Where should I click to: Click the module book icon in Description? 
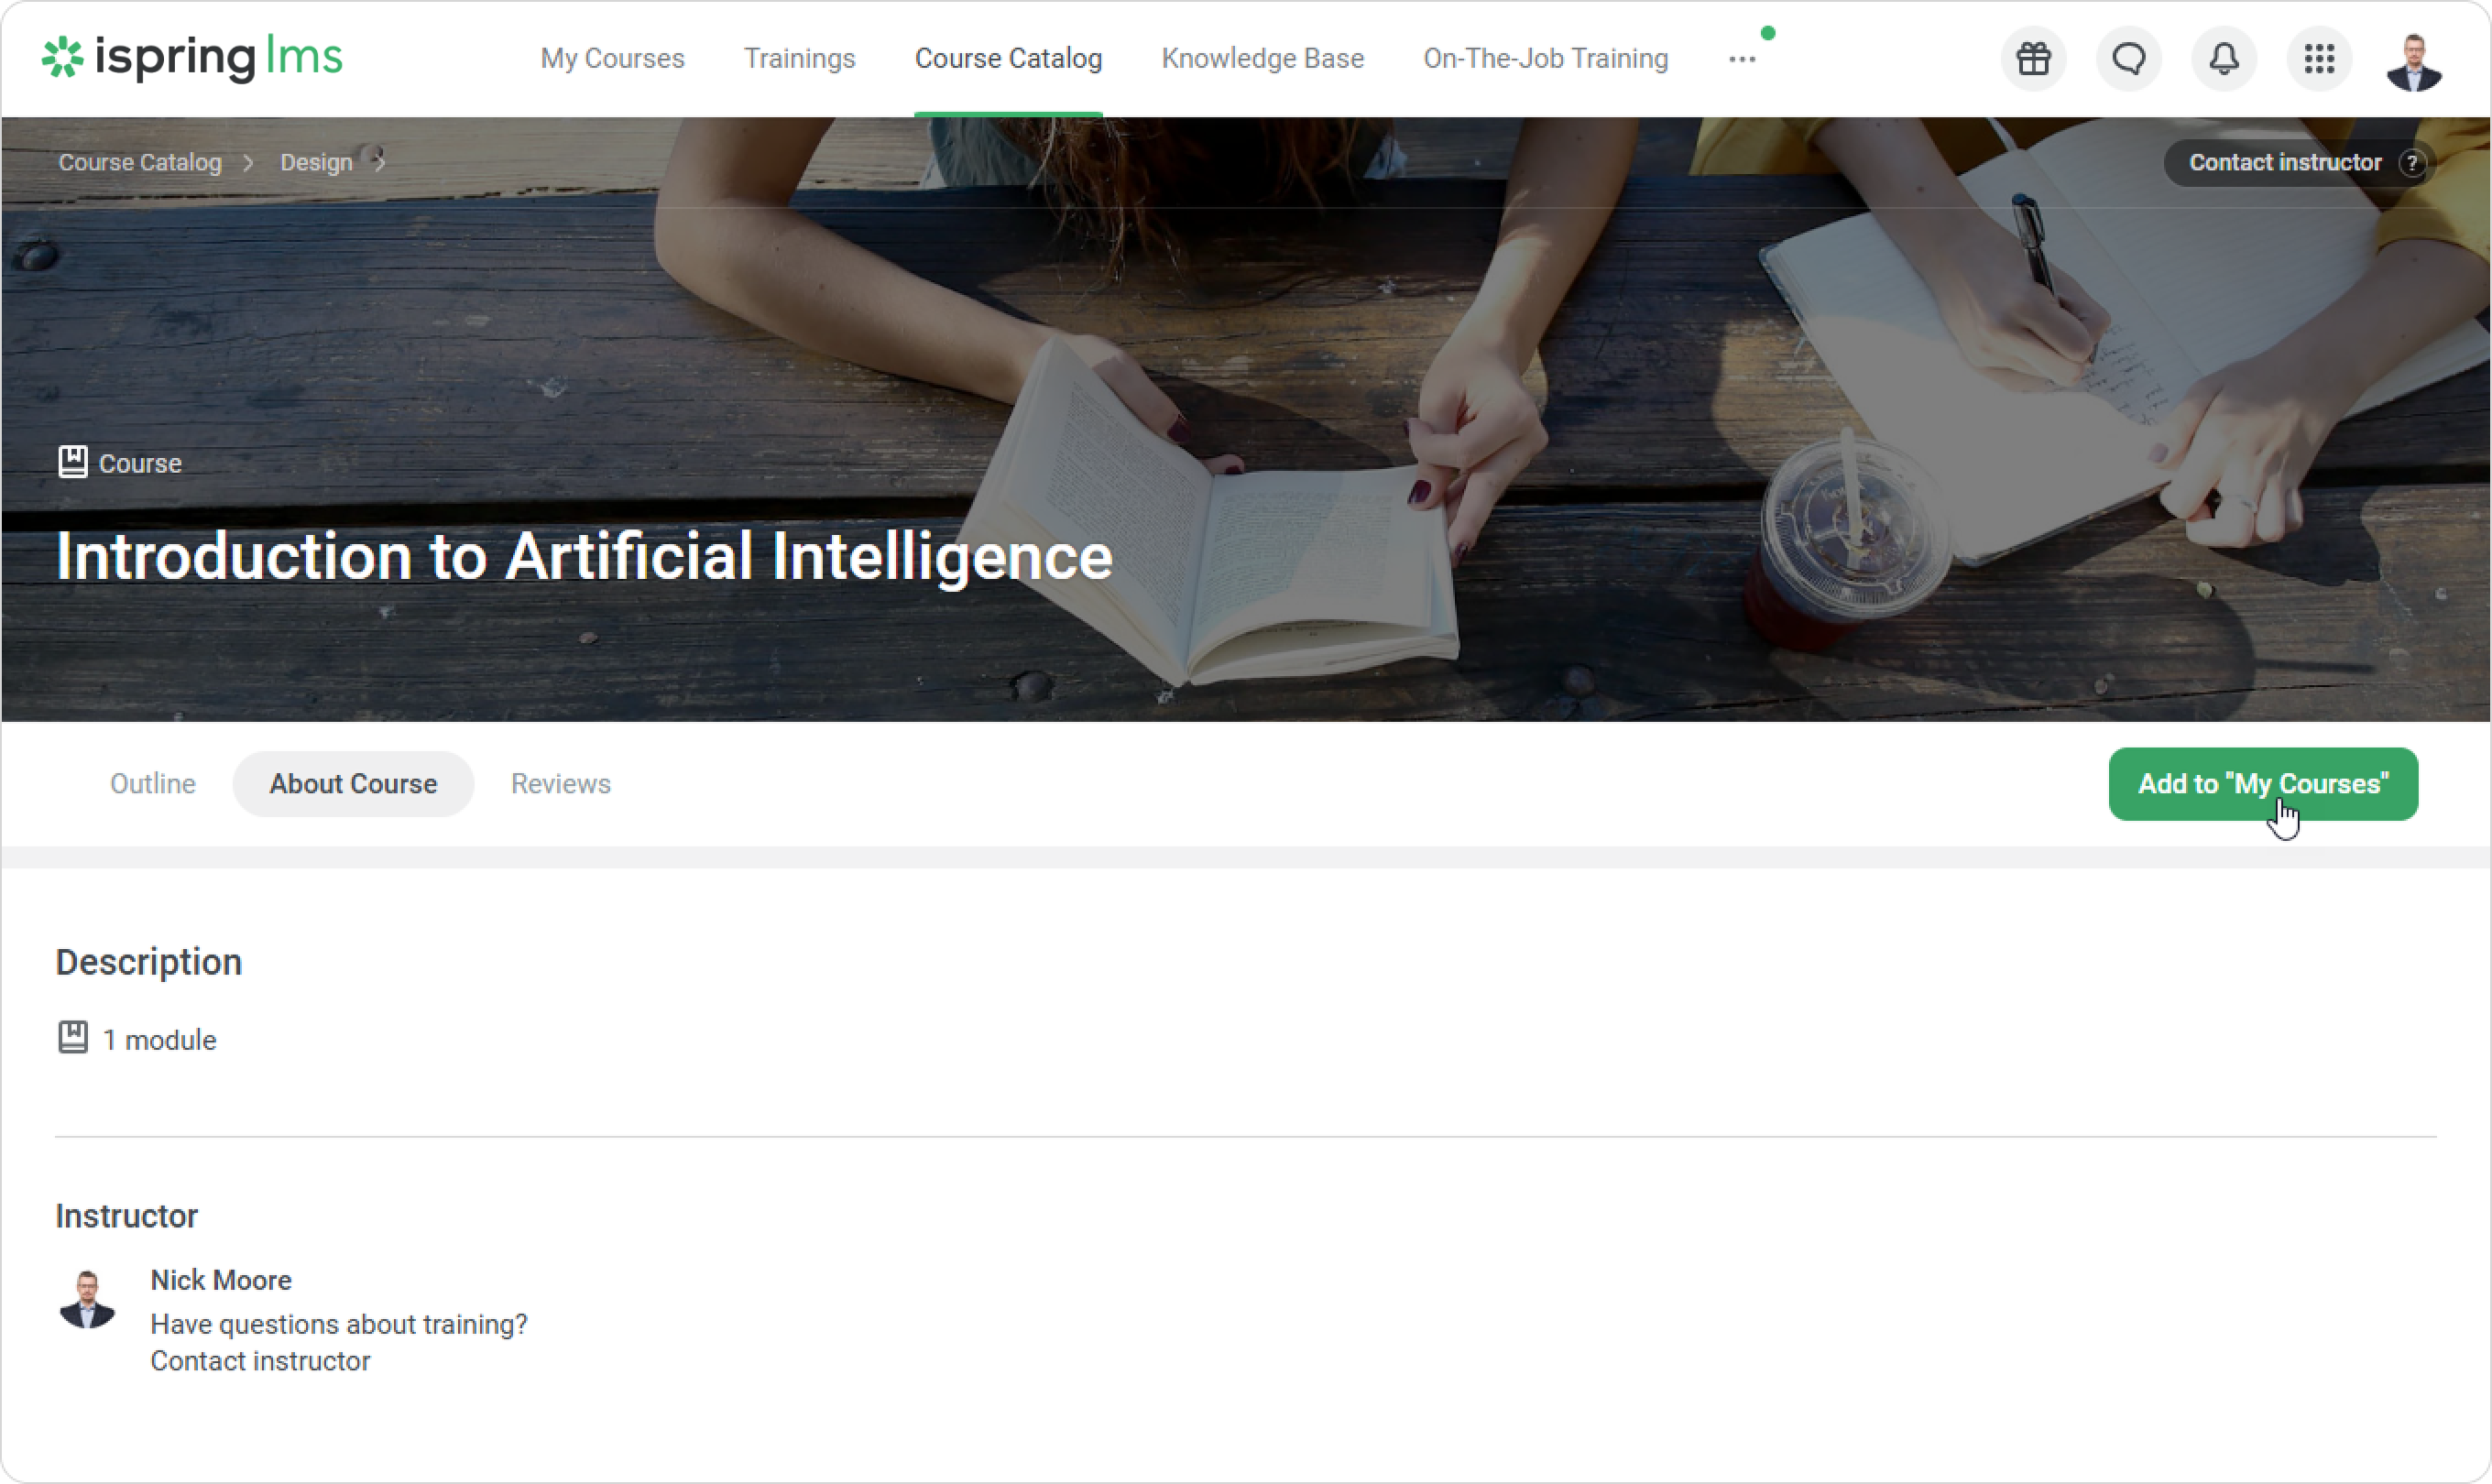pyautogui.click(x=73, y=1038)
